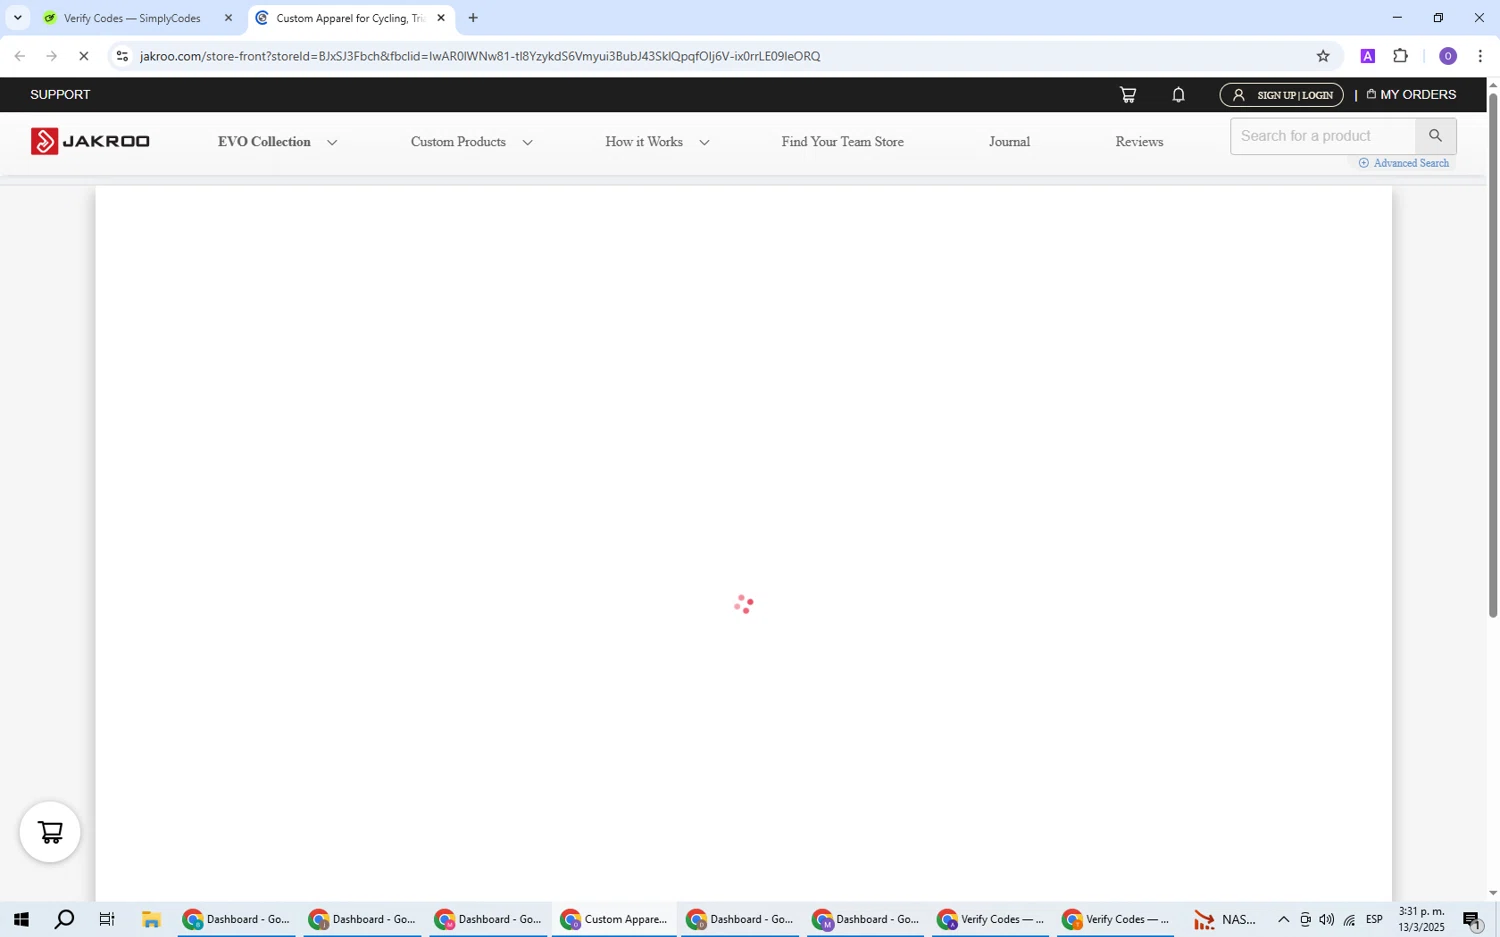1500x937 pixels.
Task: Click the browser address bar URL
Action: (x=480, y=56)
